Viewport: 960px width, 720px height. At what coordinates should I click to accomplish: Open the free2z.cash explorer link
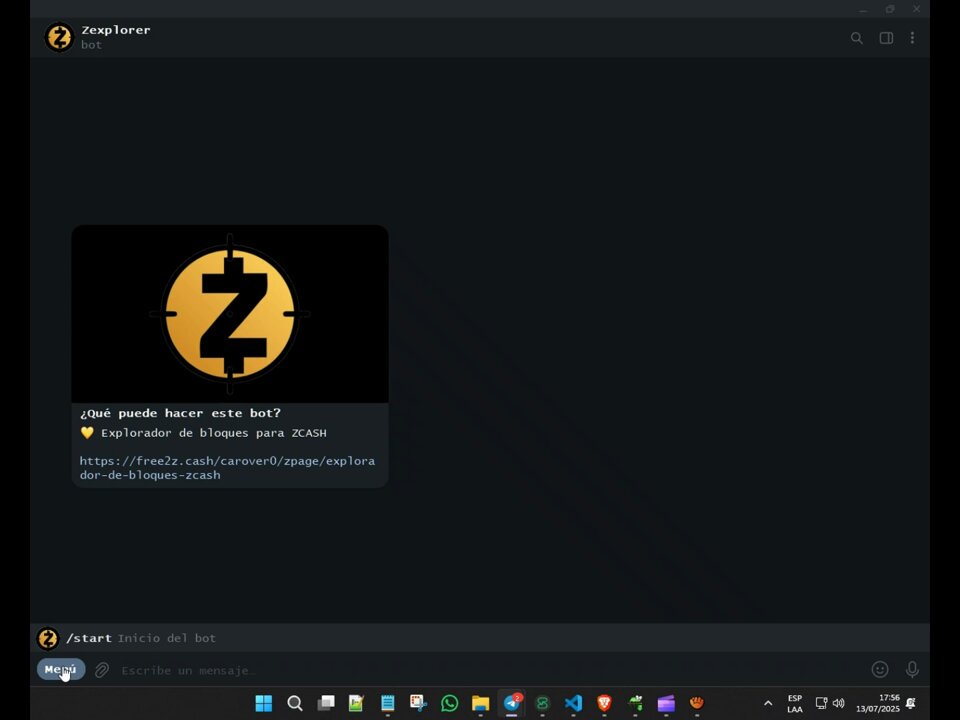point(227,468)
